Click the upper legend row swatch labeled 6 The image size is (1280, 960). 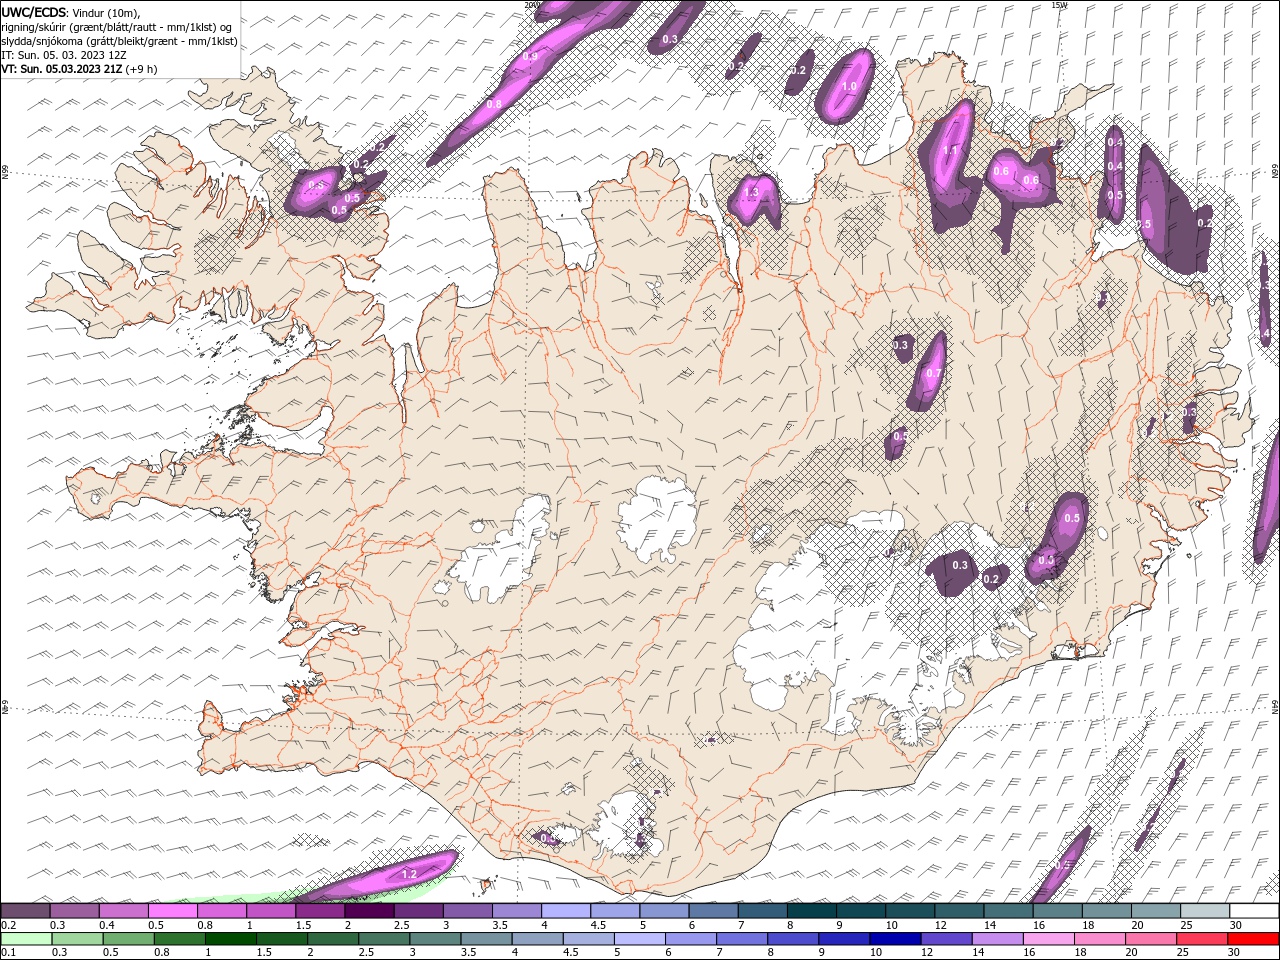tap(714, 911)
